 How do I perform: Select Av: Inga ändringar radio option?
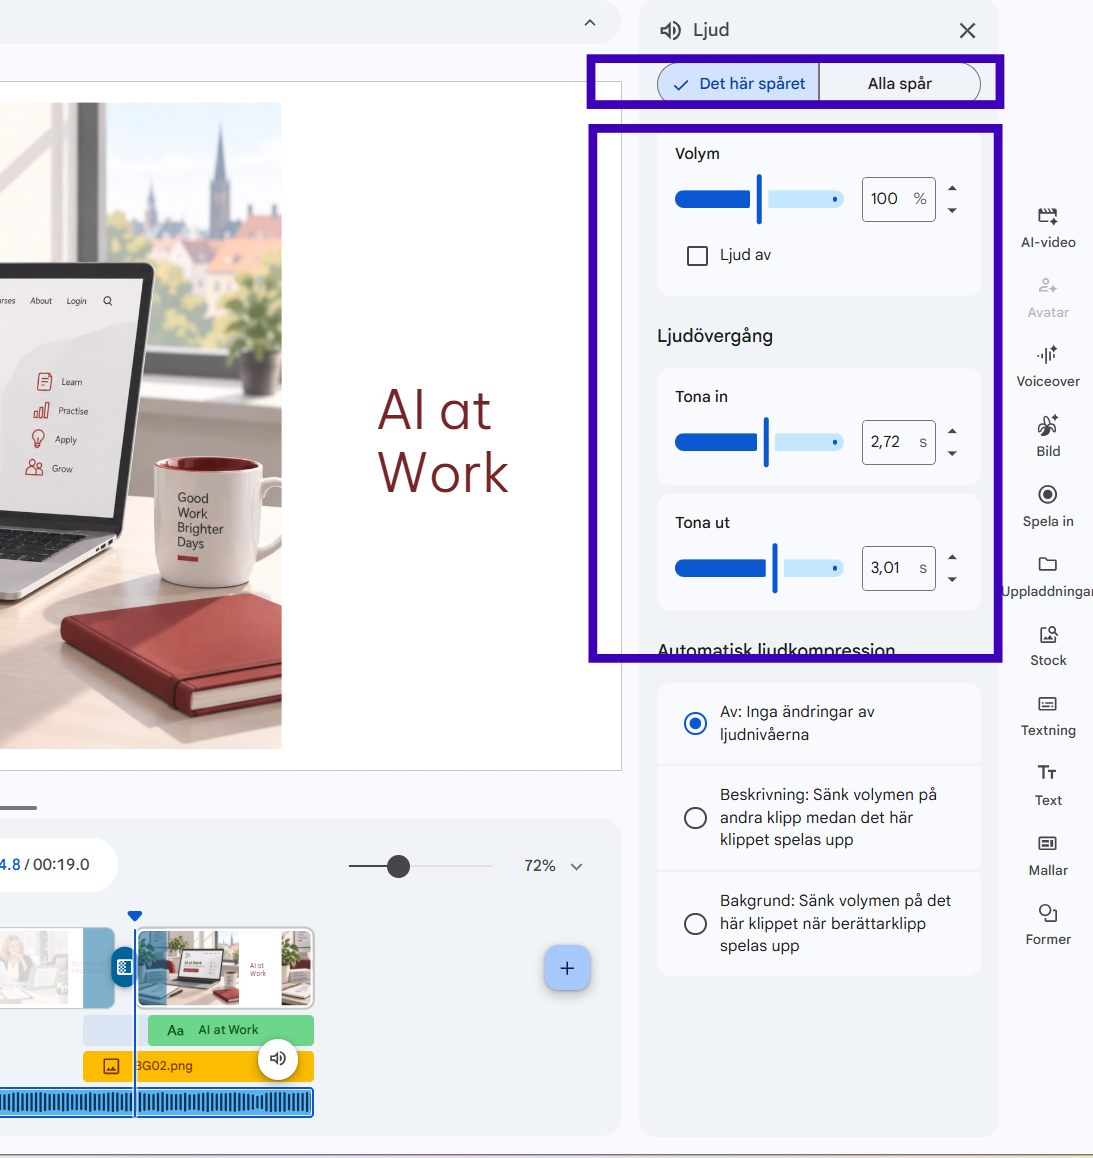[x=695, y=723]
